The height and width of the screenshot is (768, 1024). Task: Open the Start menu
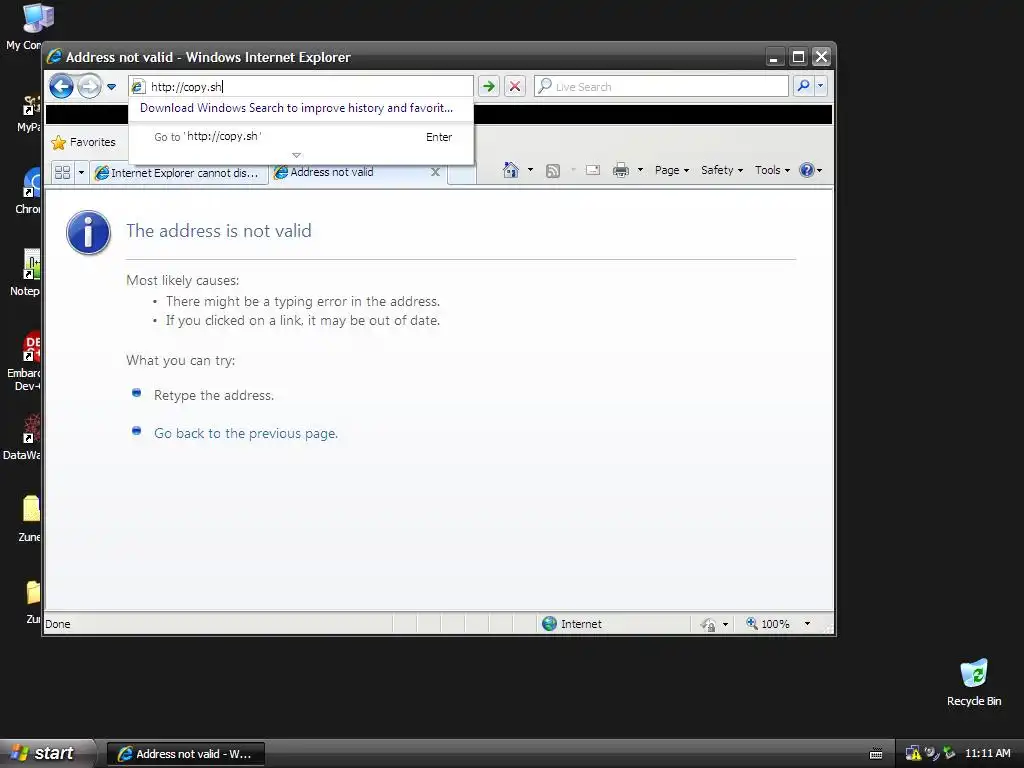coord(47,753)
